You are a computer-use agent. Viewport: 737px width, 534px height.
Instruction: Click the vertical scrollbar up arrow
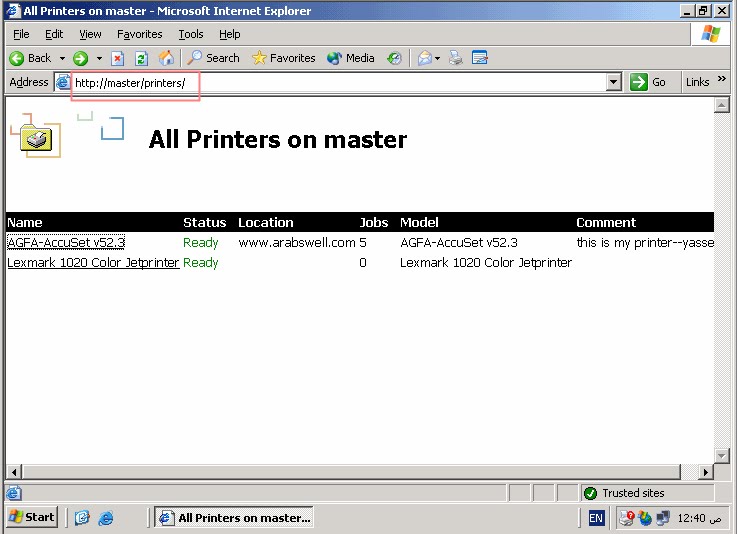[721, 105]
